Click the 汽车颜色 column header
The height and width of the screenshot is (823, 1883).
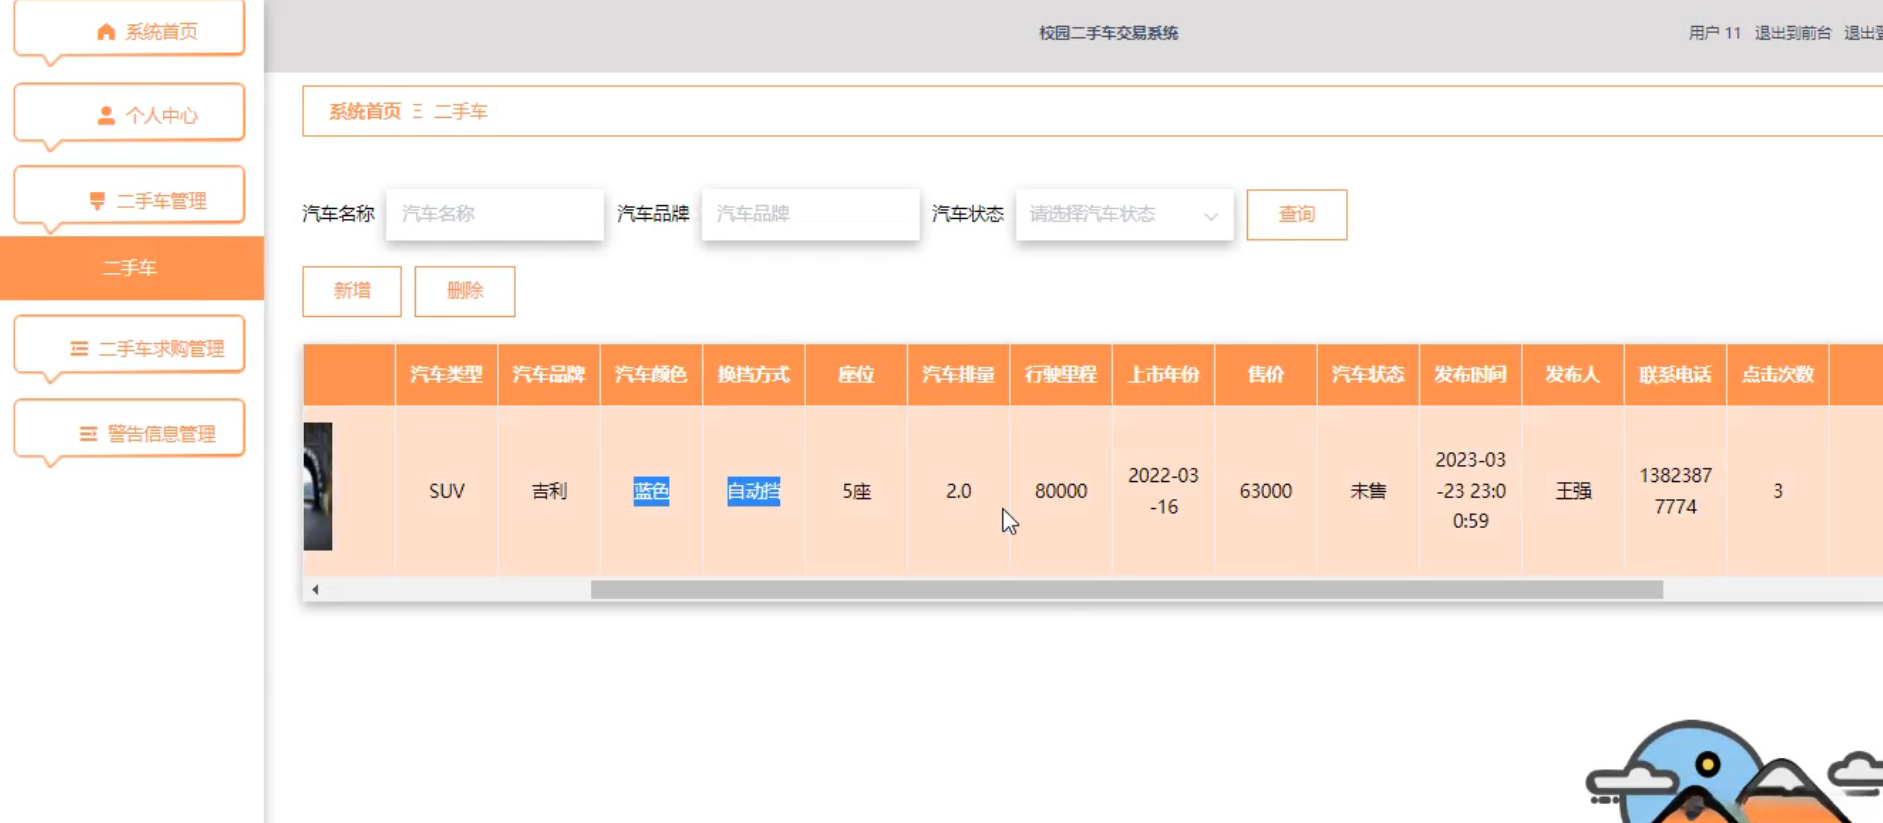(651, 375)
